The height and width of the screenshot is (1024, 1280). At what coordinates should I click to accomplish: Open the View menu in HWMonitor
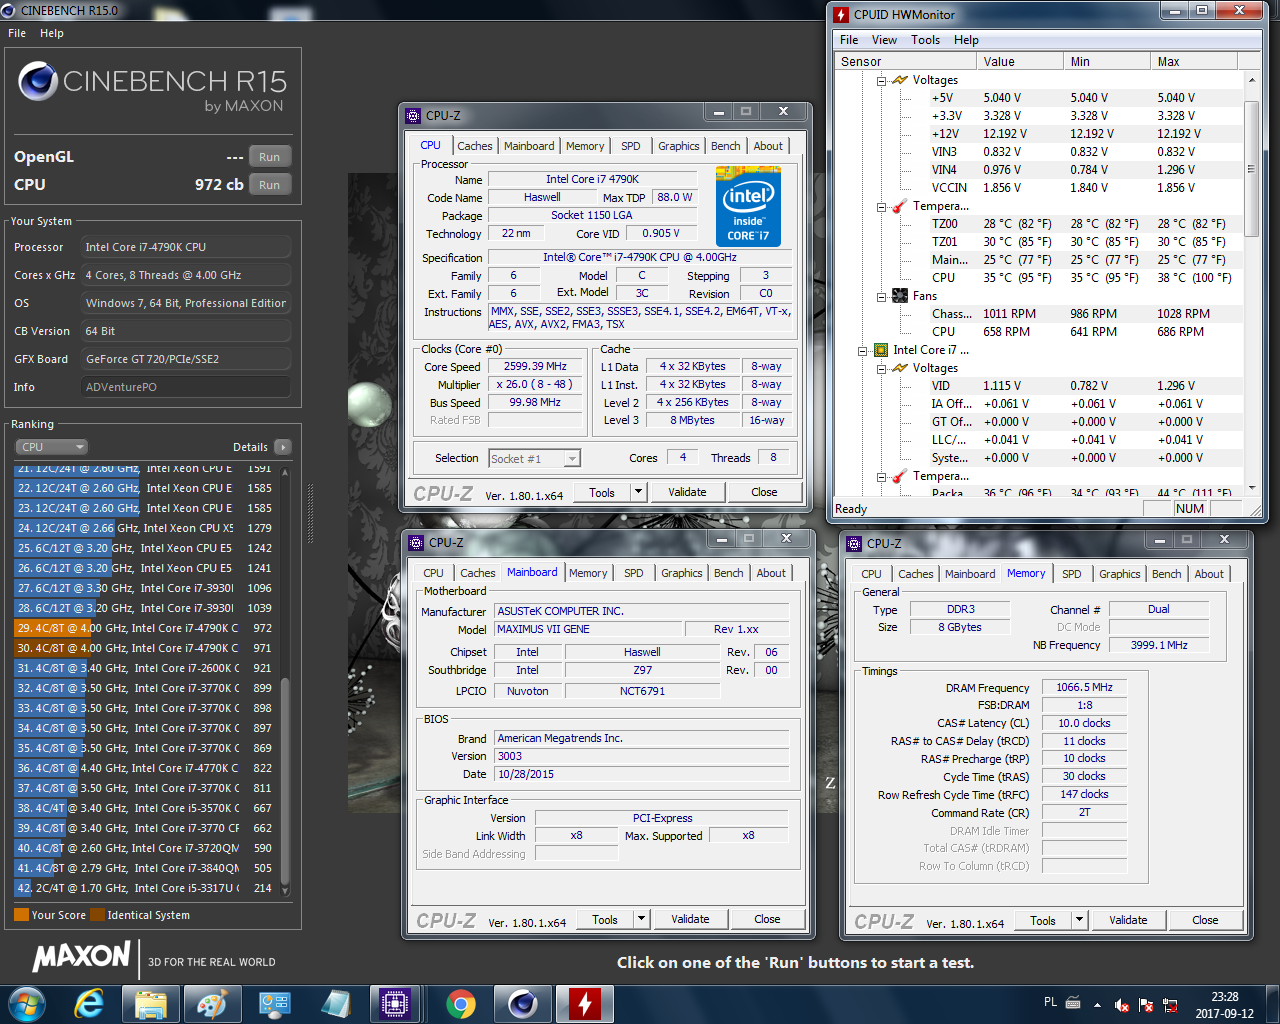[x=884, y=40]
